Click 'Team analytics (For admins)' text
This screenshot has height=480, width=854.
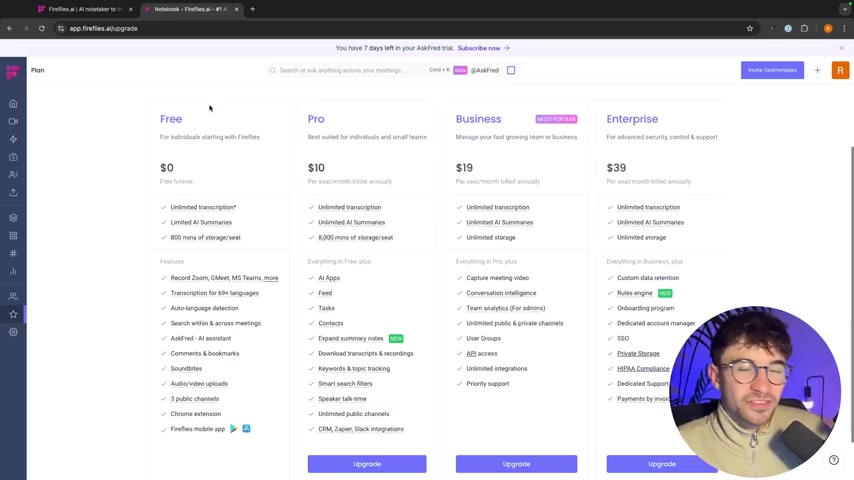click(x=505, y=308)
